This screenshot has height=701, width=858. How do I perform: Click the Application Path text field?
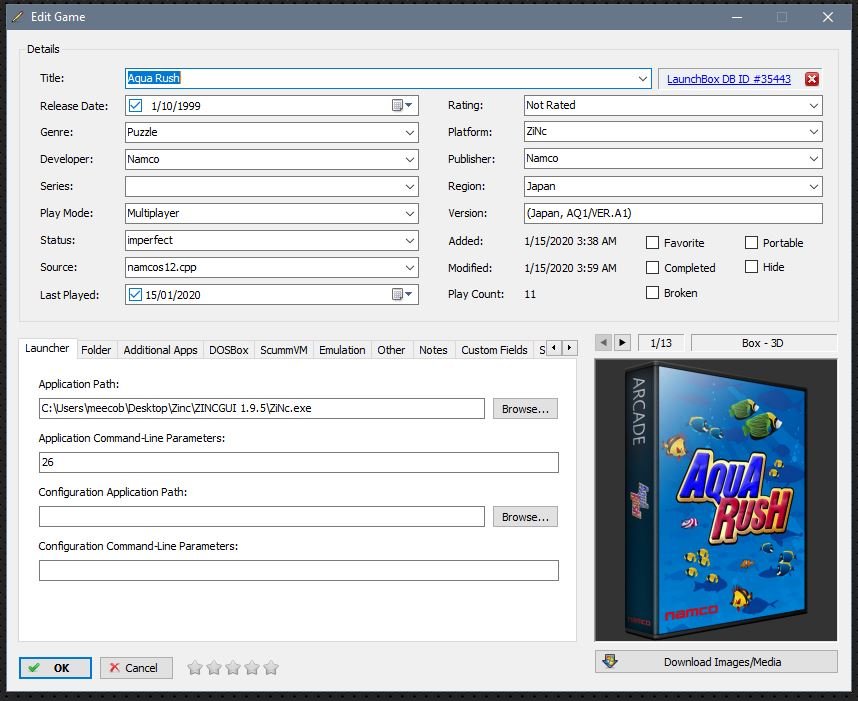tap(262, 408)
